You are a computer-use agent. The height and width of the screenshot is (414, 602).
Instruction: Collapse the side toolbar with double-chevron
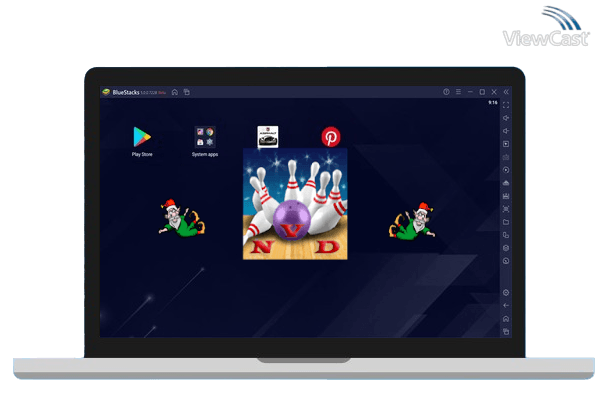click(506, 92)
